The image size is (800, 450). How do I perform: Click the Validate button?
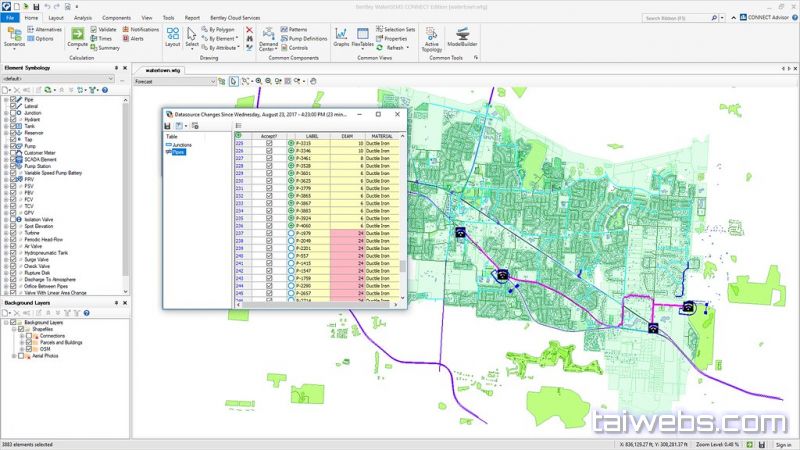click(107, 30)
